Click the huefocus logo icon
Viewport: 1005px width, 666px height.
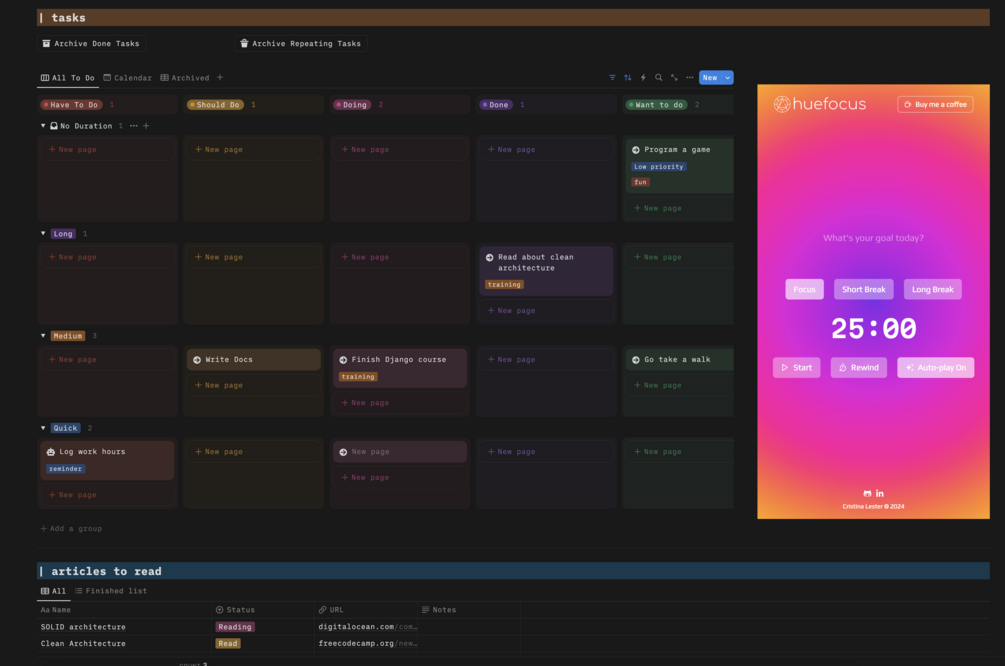pyautogui.click(x=781, y=104)
